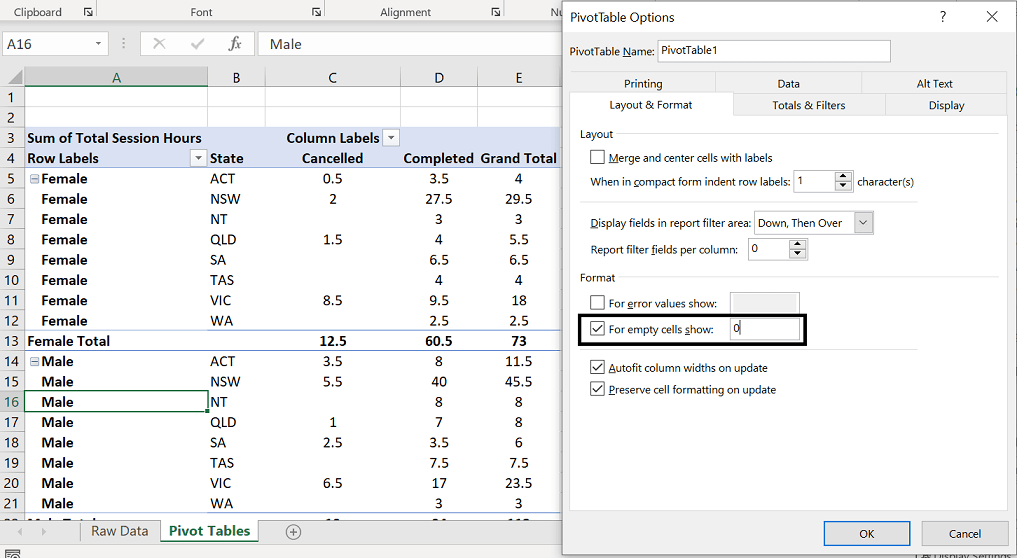Click the formula bar showing Male
1017x558 pixels.
409,44
